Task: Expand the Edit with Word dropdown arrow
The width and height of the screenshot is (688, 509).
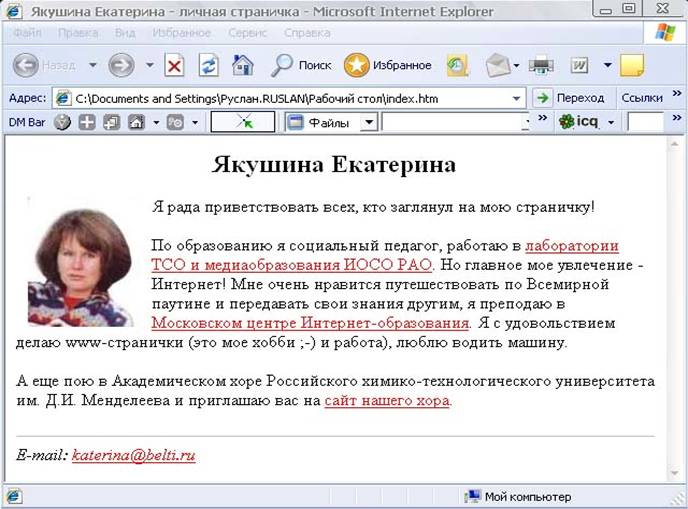Action: point(607,65)
